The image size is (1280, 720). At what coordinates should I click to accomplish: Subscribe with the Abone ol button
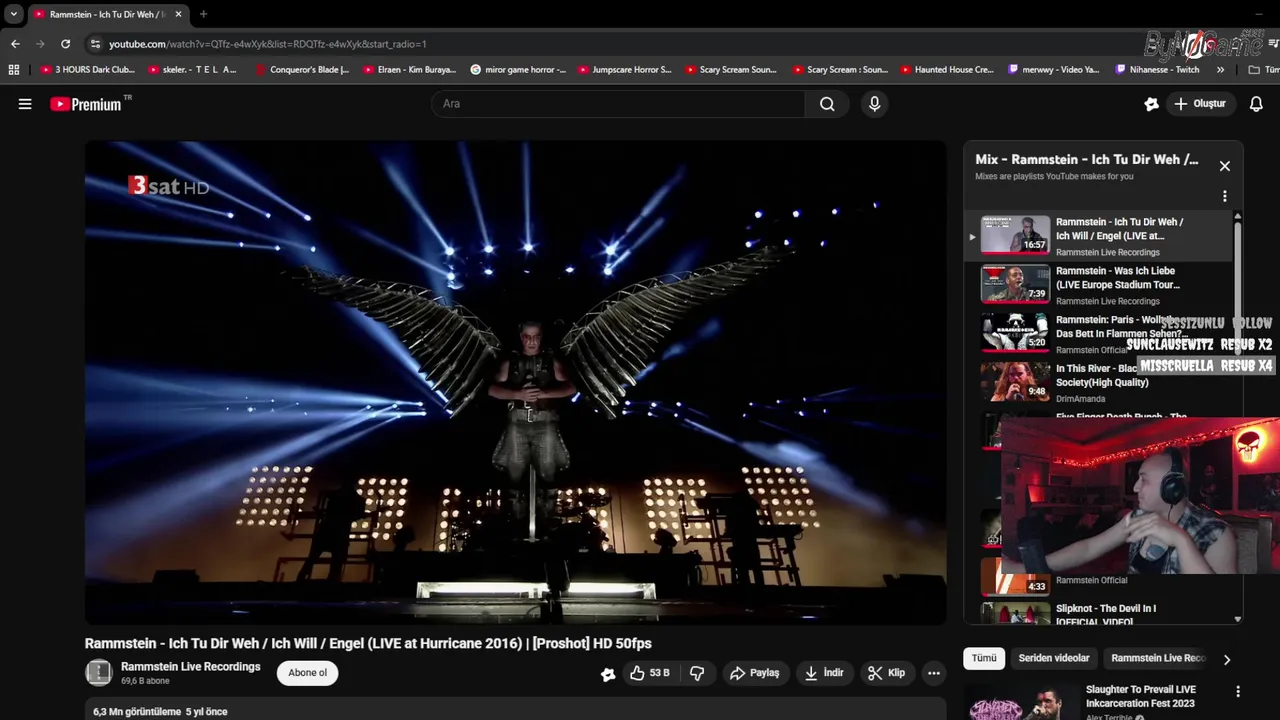[308, 673]
